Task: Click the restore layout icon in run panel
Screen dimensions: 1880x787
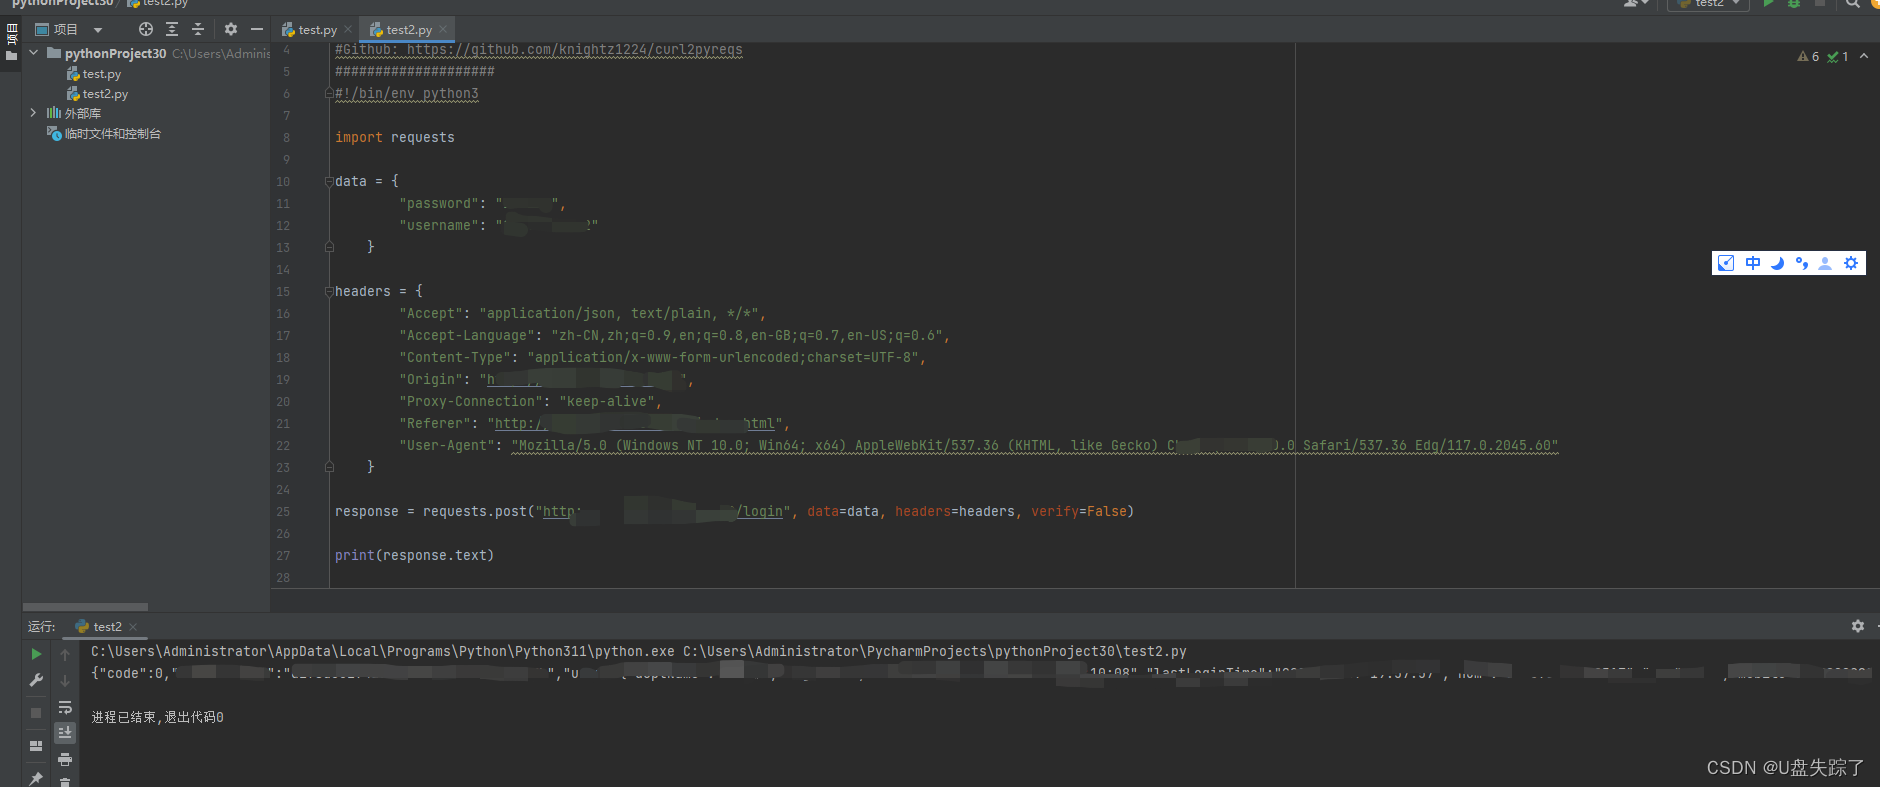Action: coord(36,746)
